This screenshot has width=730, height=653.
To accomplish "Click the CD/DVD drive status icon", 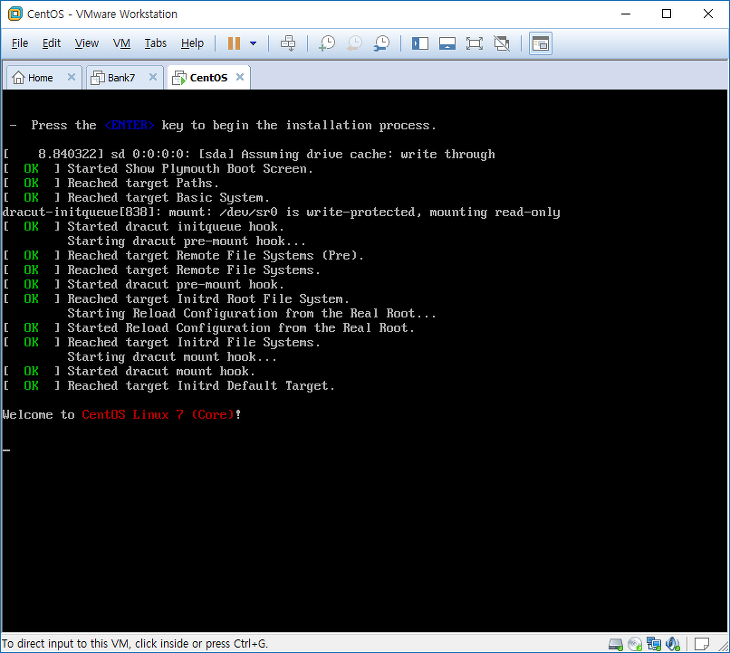I will click(635, 644).
